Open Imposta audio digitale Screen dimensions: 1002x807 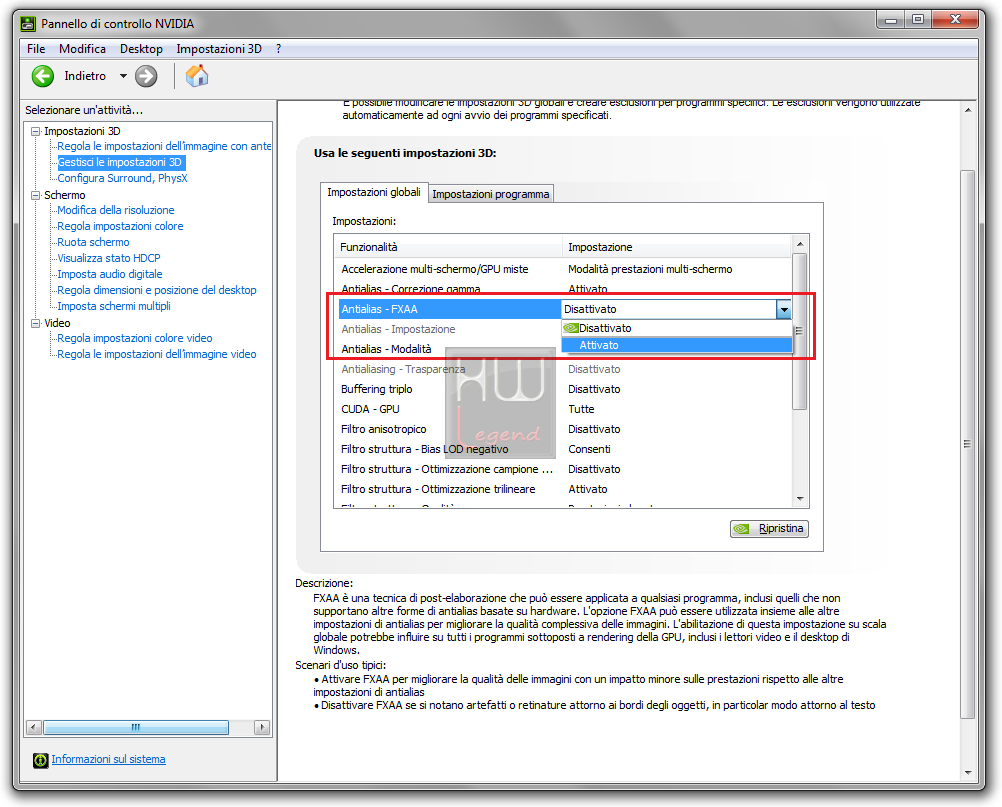coord(110,274)
